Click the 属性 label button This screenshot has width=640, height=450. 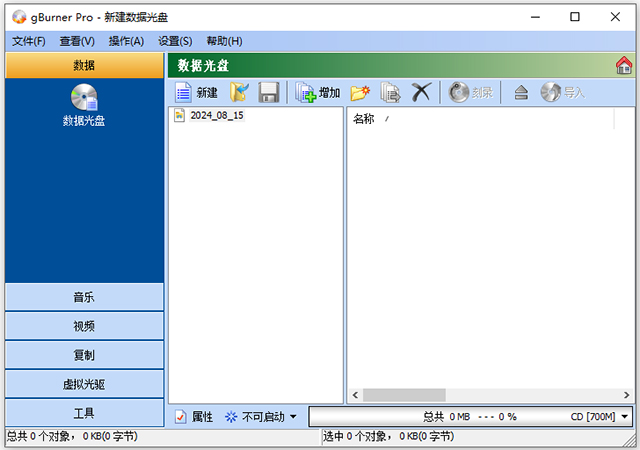point(202,417)
